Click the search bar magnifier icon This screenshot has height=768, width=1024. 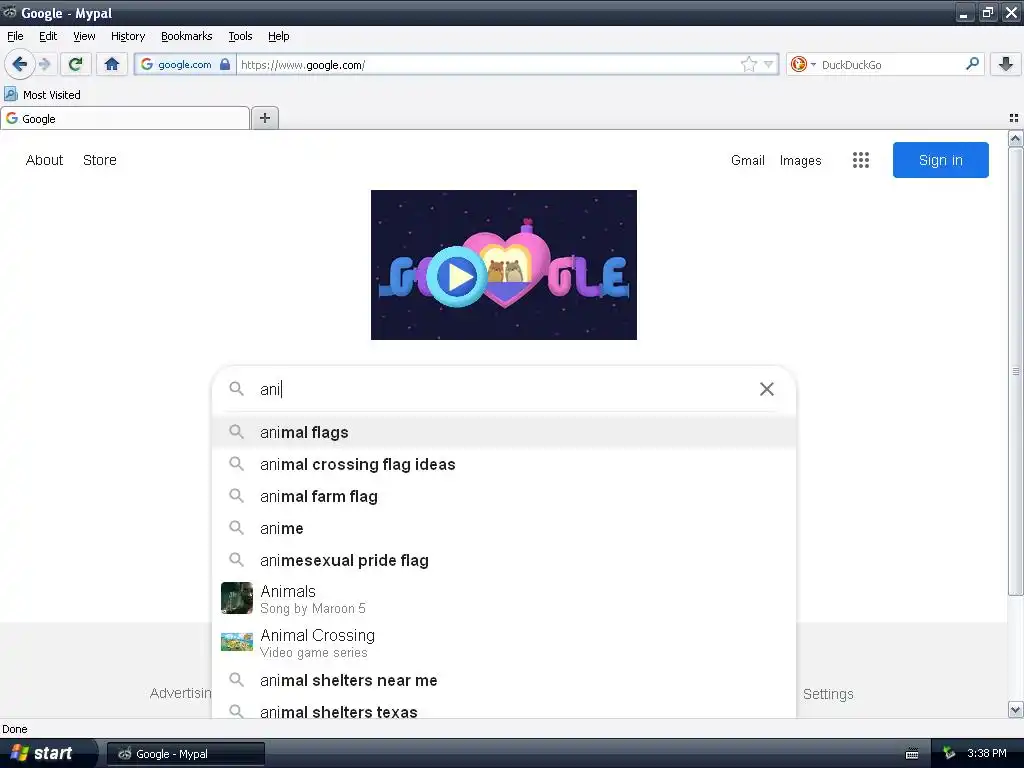pyautogui.click(x=972, y=64)
